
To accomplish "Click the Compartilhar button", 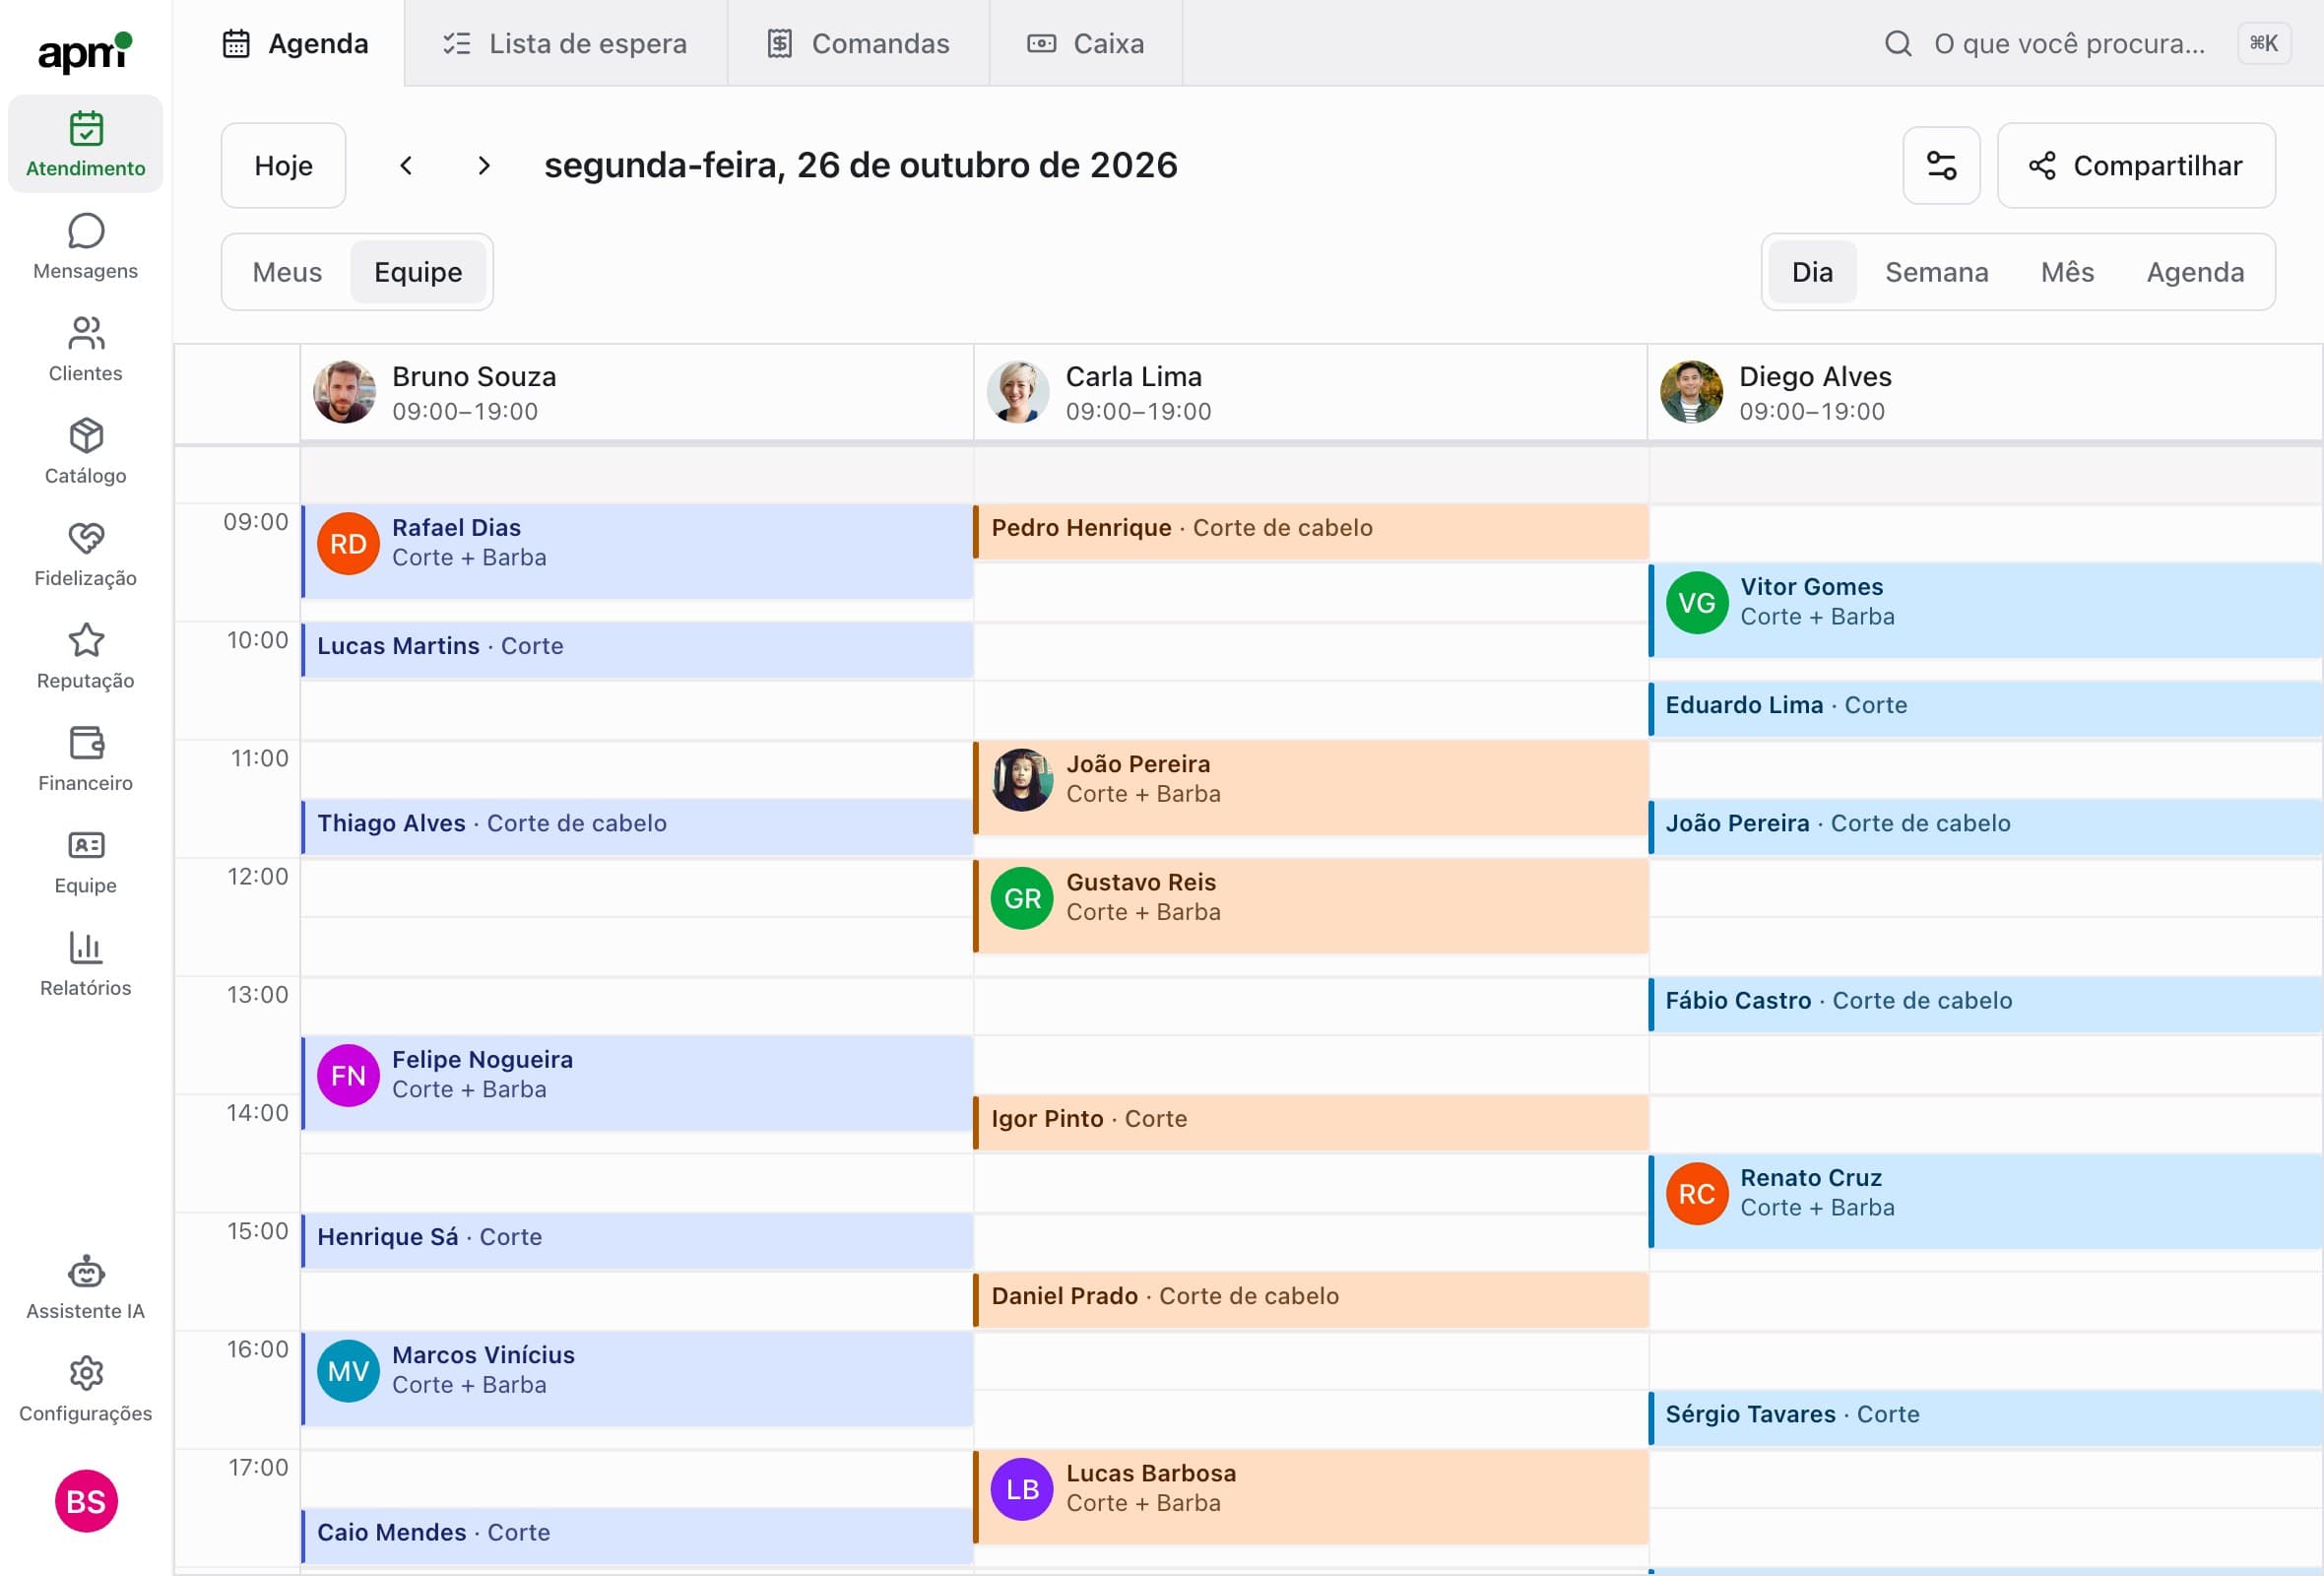I will pos(2136,165).
